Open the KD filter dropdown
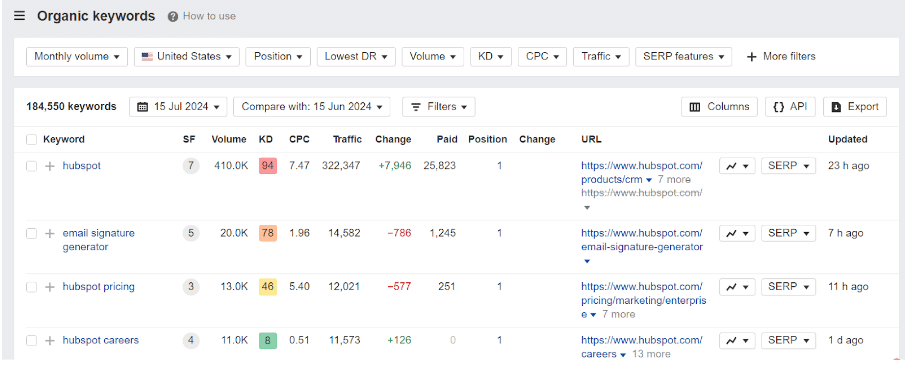The image size is (905, 367). click(x=491, y=57)
